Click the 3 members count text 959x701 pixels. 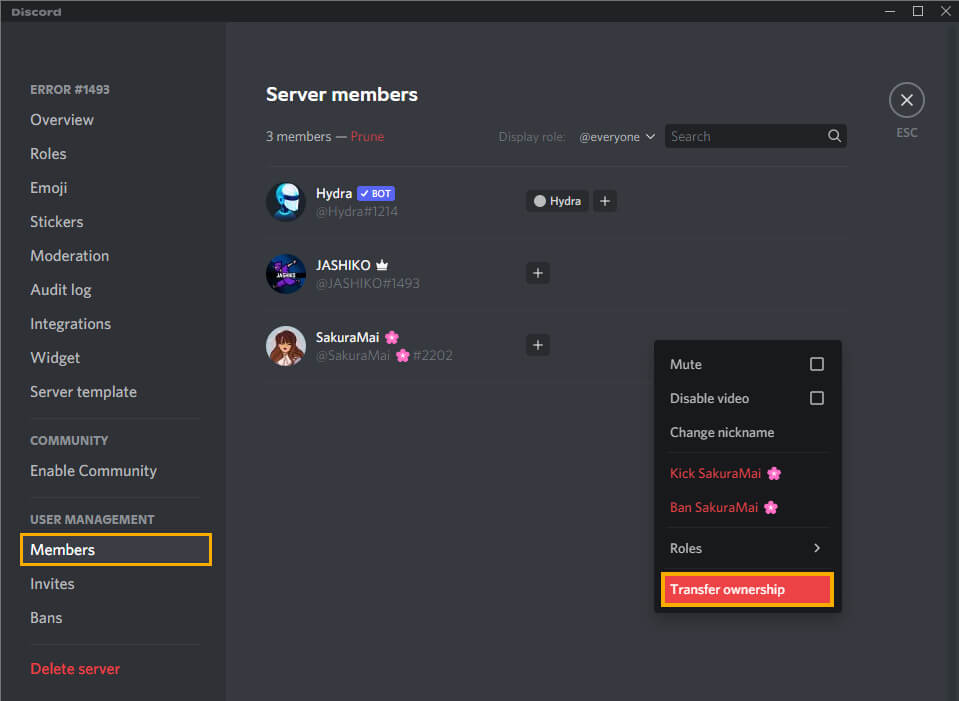298,136
